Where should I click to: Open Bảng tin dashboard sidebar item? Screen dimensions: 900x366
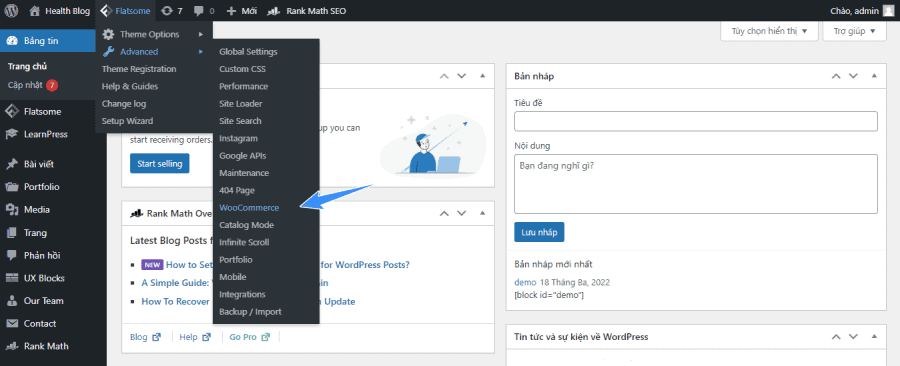tap(48, 41)
